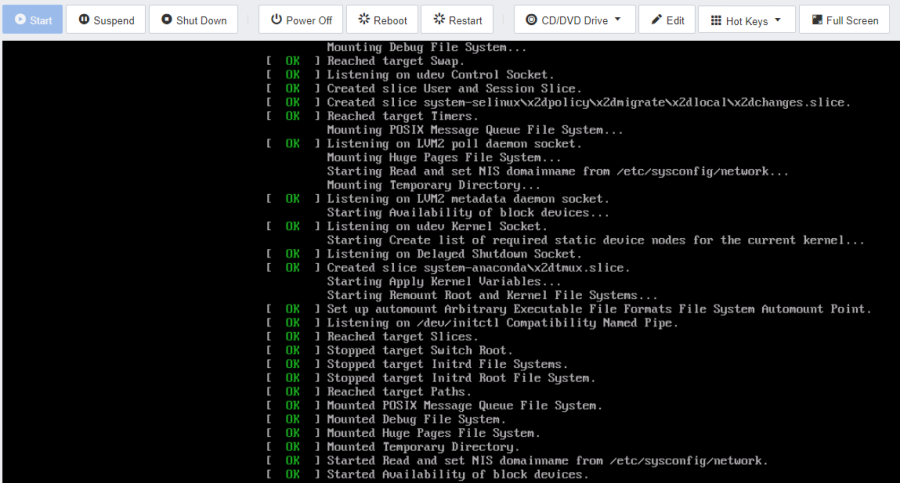Screen dimensions: 900x483
Task: Click the Shut Down stop icon
Action: pos(166,20)
